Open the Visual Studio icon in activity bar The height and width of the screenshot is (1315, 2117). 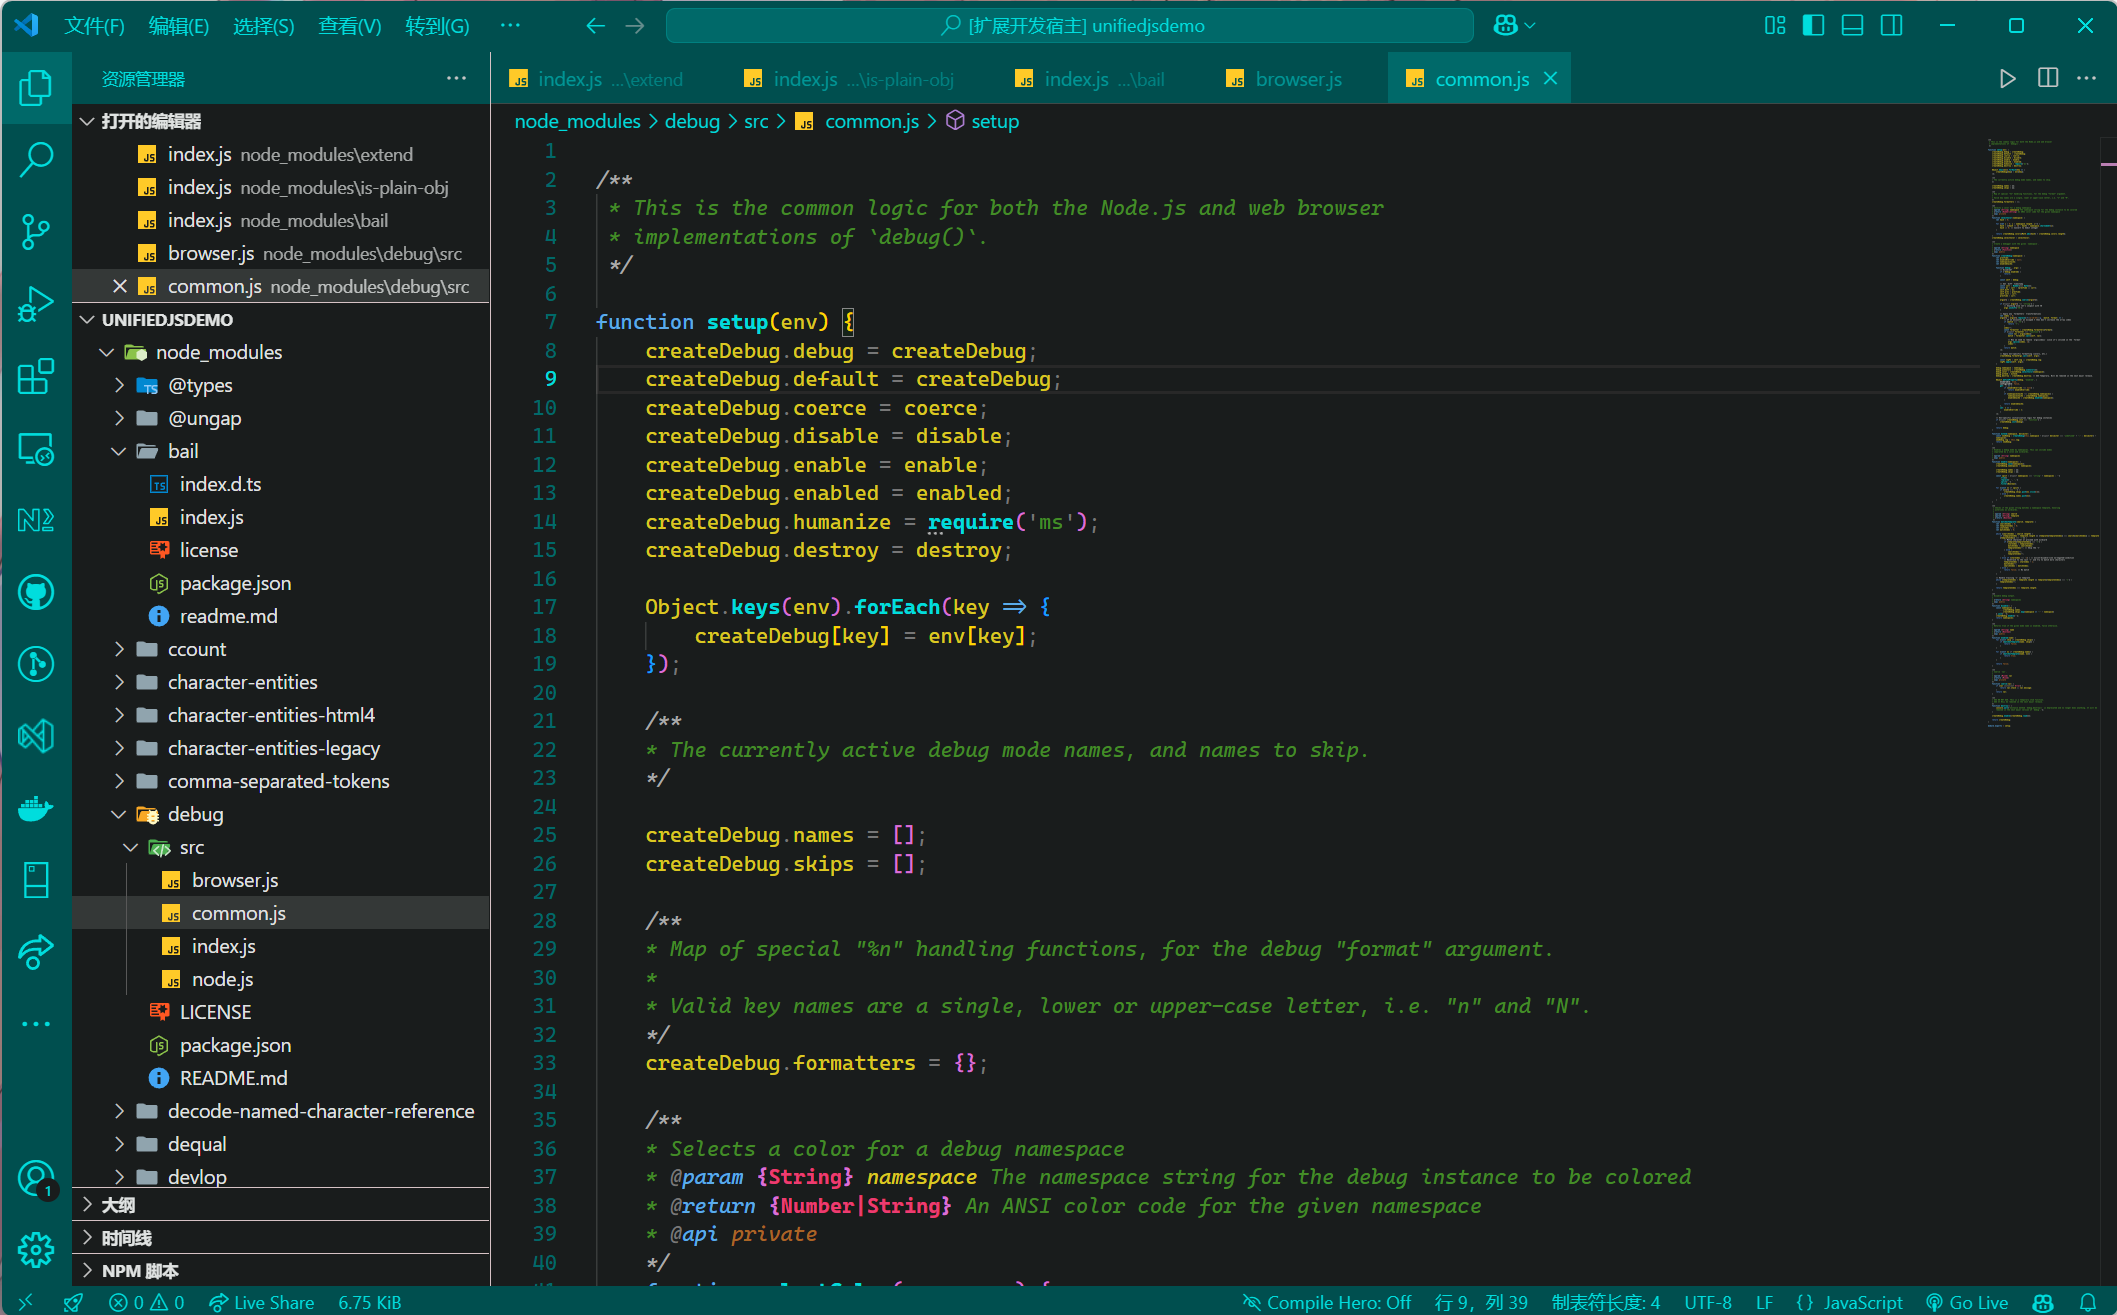[x=36, y=736]
